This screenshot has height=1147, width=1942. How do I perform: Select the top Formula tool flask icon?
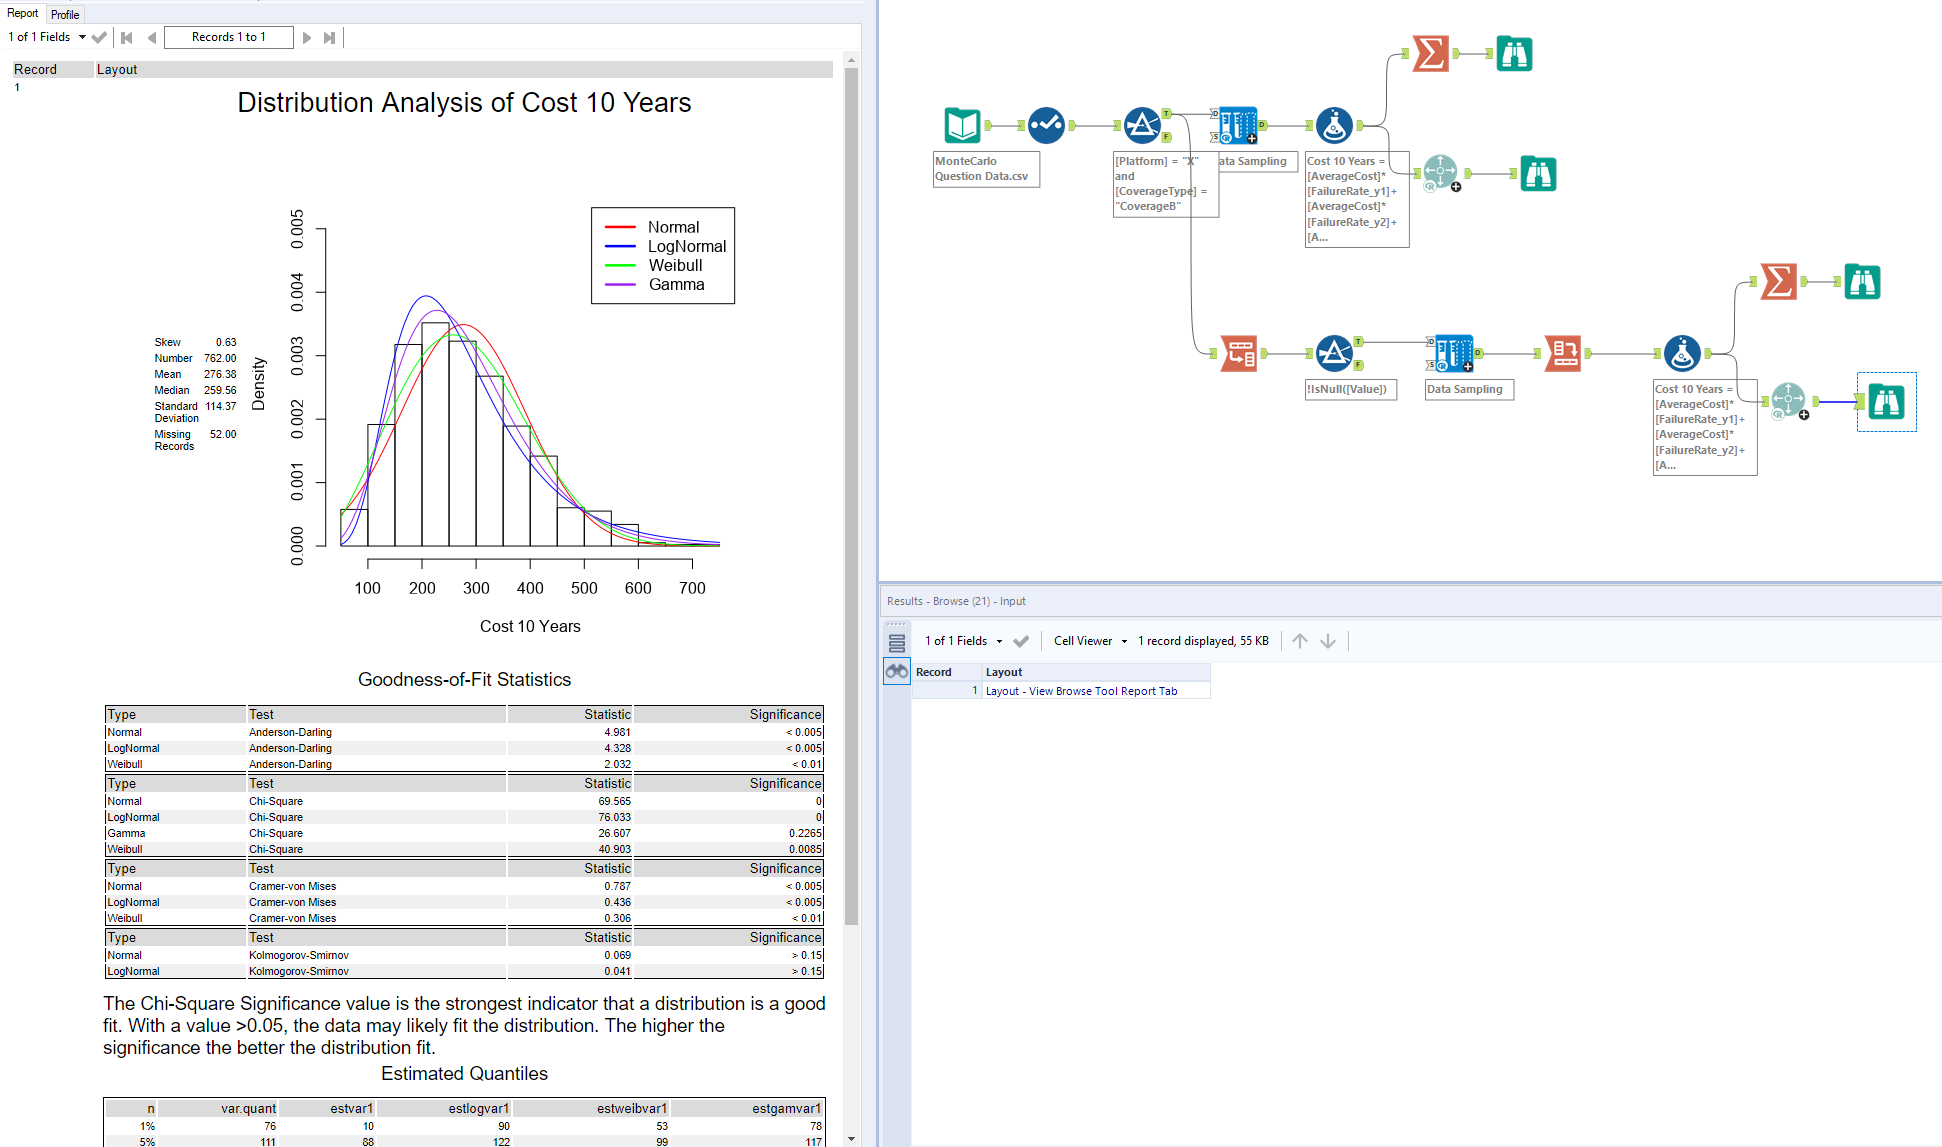click(1334, 125)
